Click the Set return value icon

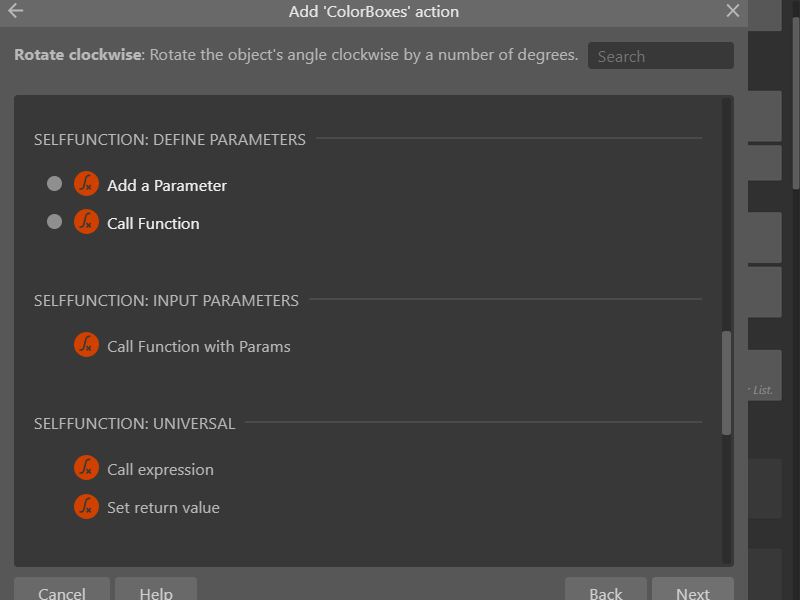pos(86,506)
